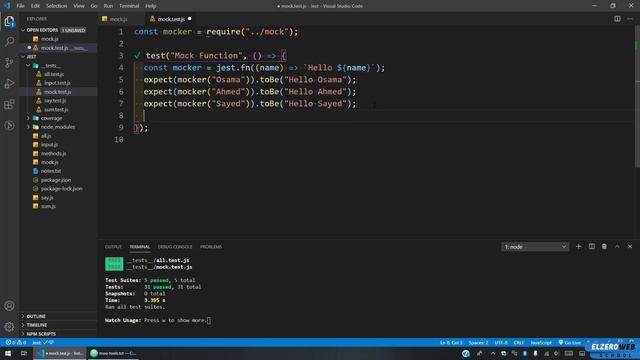Switch to the OUTPUT panel tab
This screenshot has height=360, width=640.
click(x=113, y=247)
